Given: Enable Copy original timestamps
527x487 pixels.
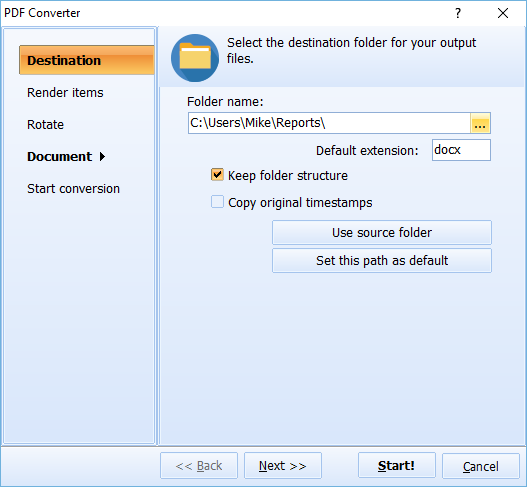Looking at the screenshot, I should point(217,202).
